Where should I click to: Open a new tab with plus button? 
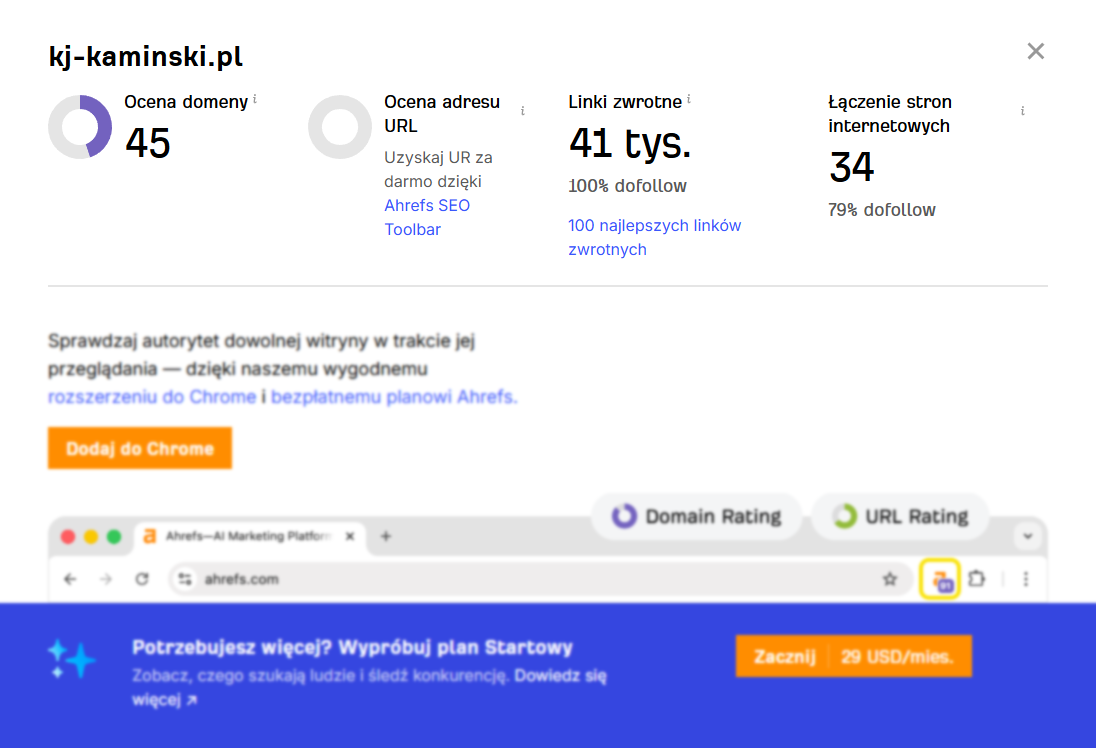pyautogui.click(x=386, y=537)
